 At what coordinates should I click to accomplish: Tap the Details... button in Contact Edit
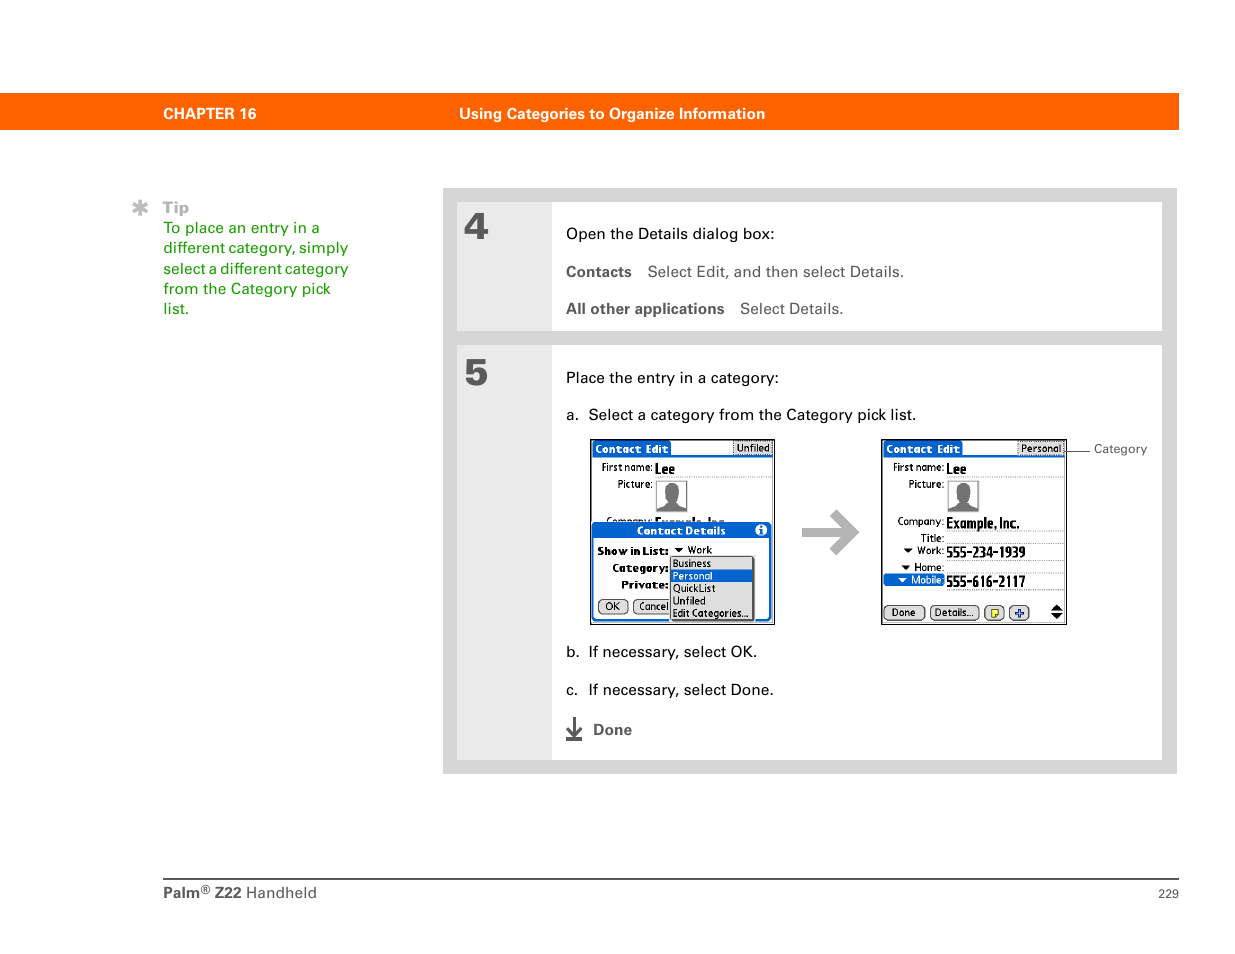pos(954,613)
